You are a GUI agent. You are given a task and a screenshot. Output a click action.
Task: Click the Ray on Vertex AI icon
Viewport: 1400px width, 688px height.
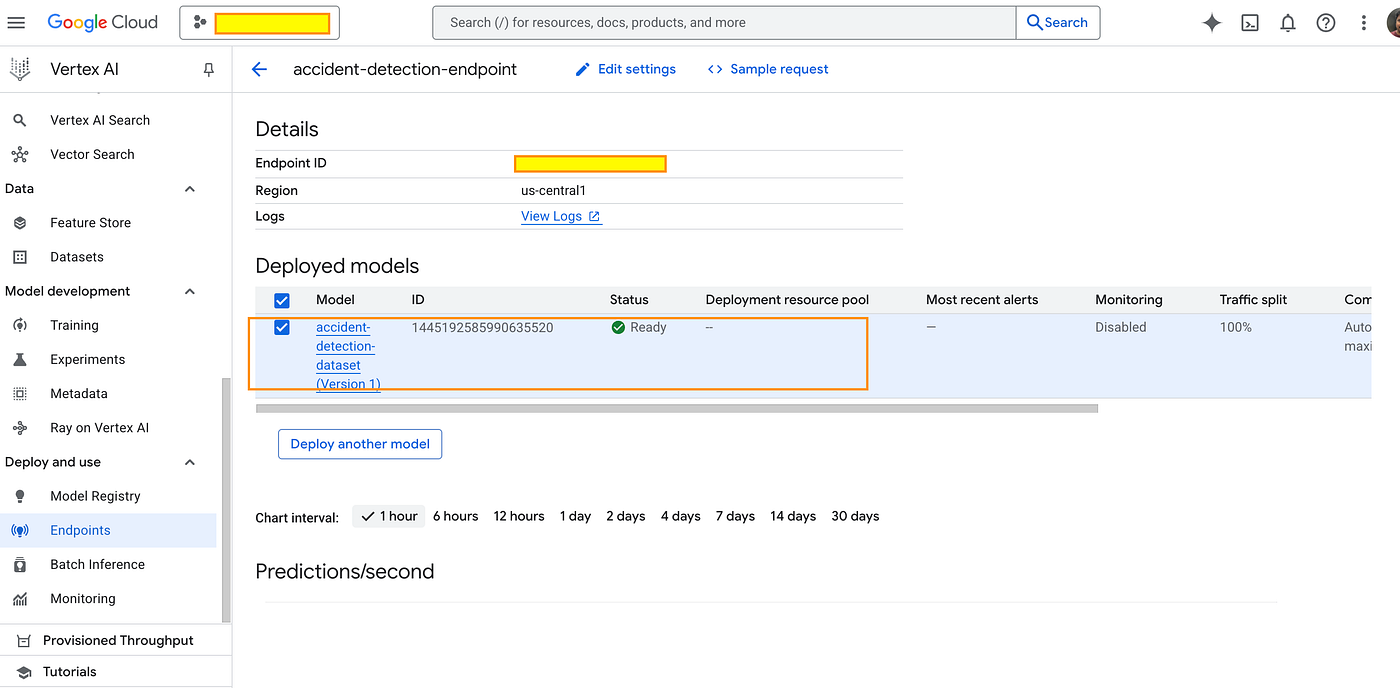[19, 427]
